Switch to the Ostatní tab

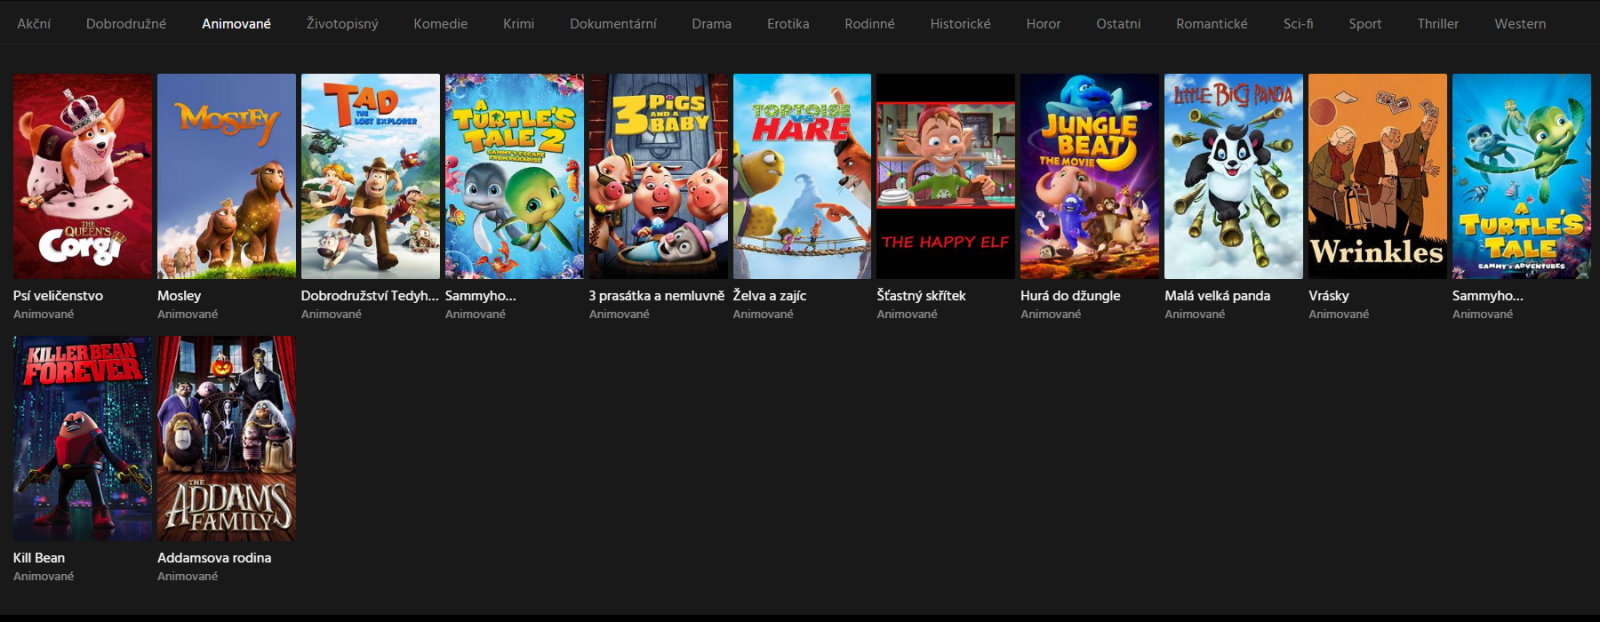(1118, 23)
